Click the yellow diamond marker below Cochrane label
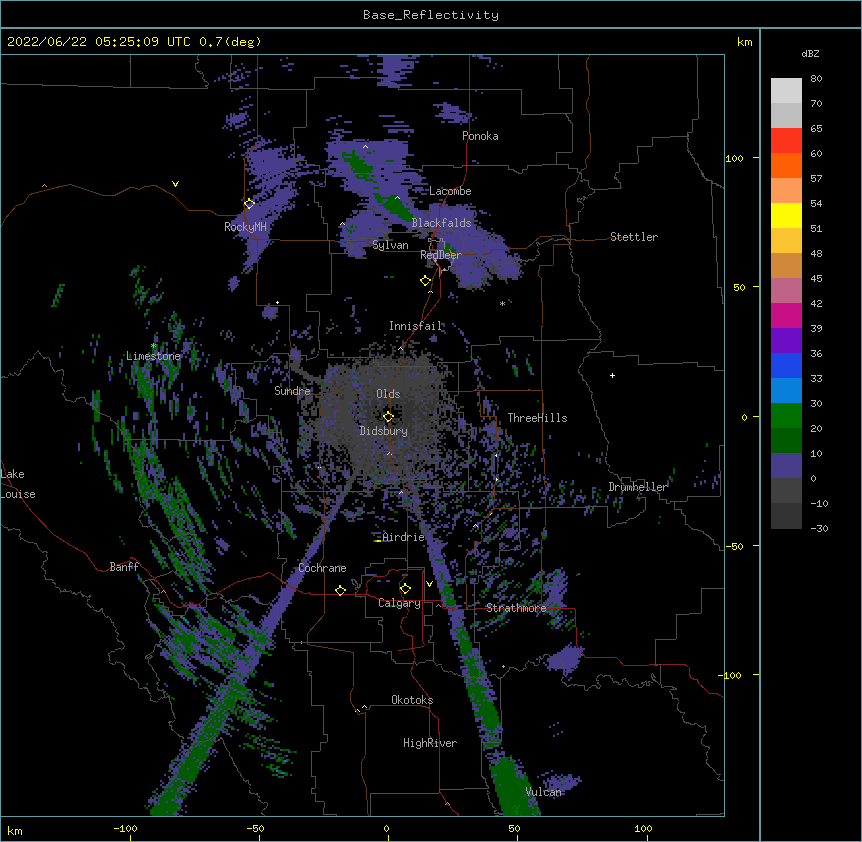 (x=340, y=590)
